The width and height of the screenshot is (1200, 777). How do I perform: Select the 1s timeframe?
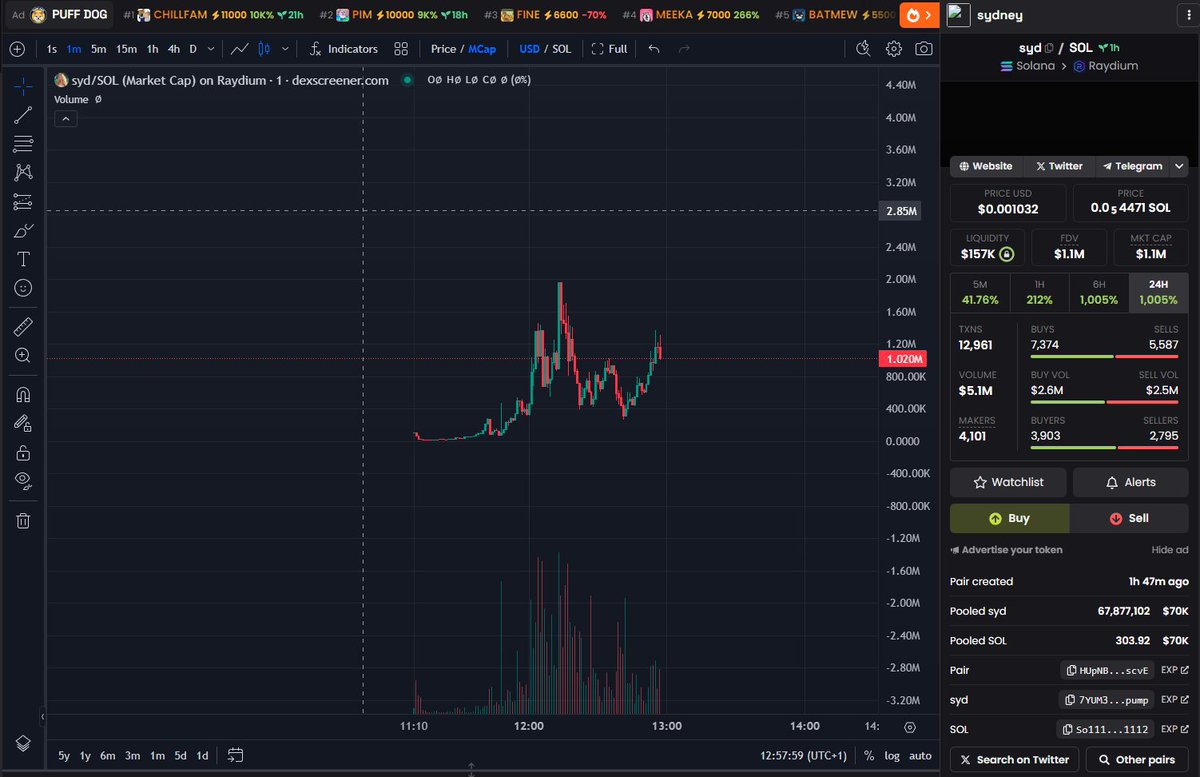pos(52,49)
